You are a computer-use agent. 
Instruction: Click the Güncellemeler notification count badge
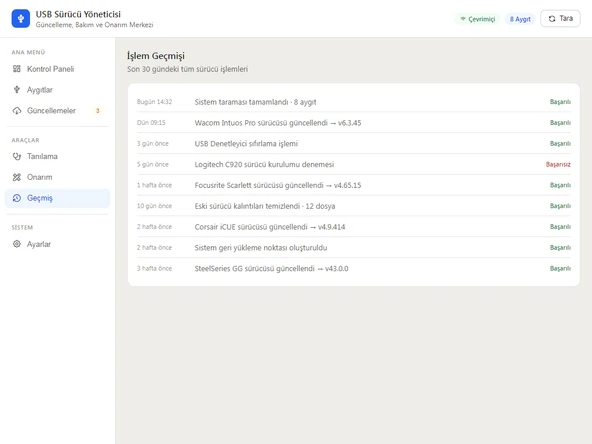click(x=97, y=111)
